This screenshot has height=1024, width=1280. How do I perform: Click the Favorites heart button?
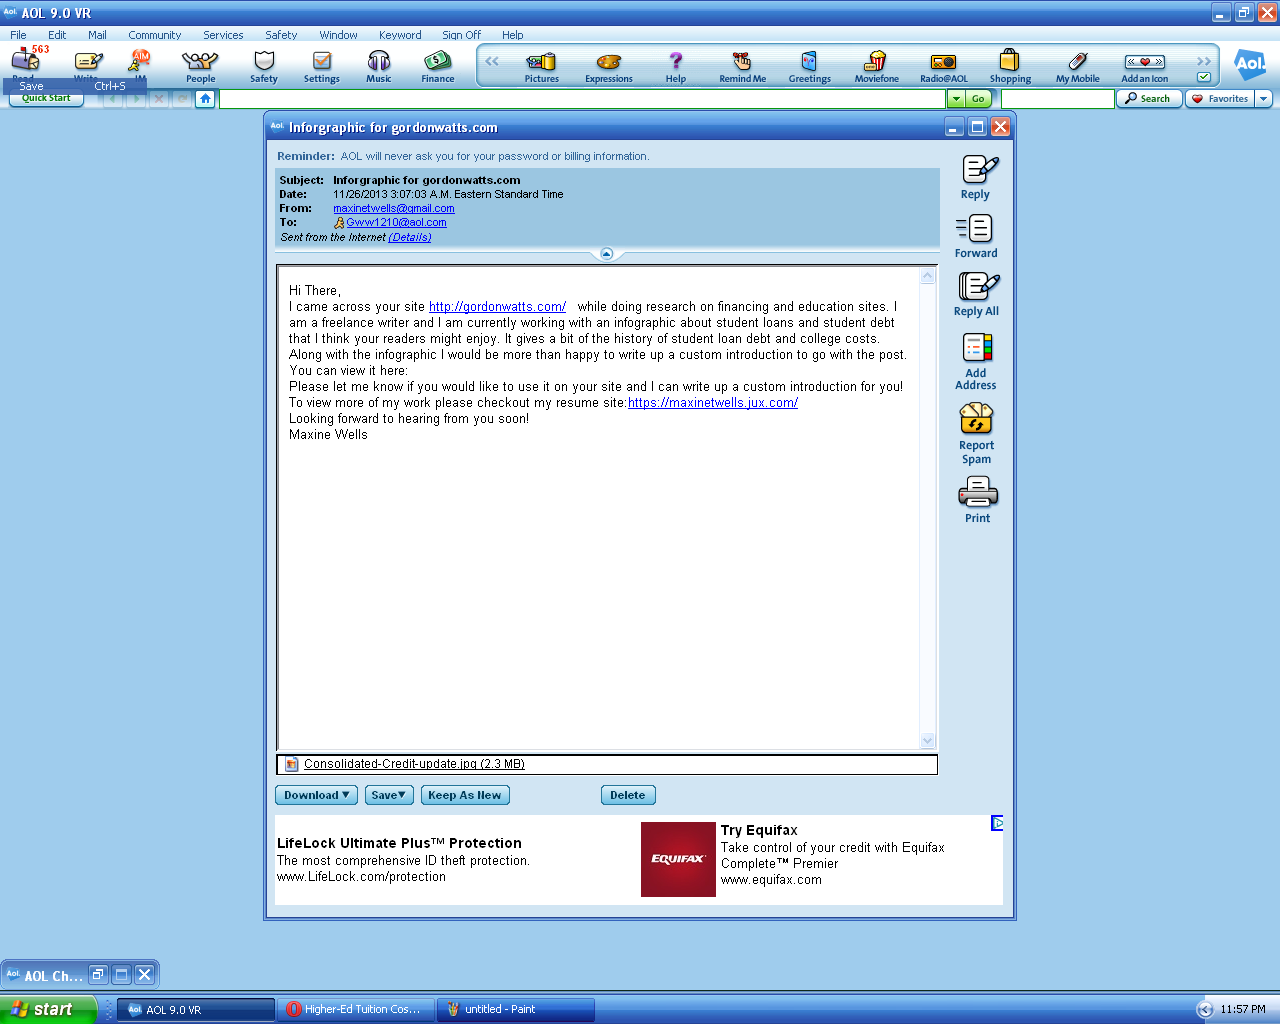[1220, 98]
